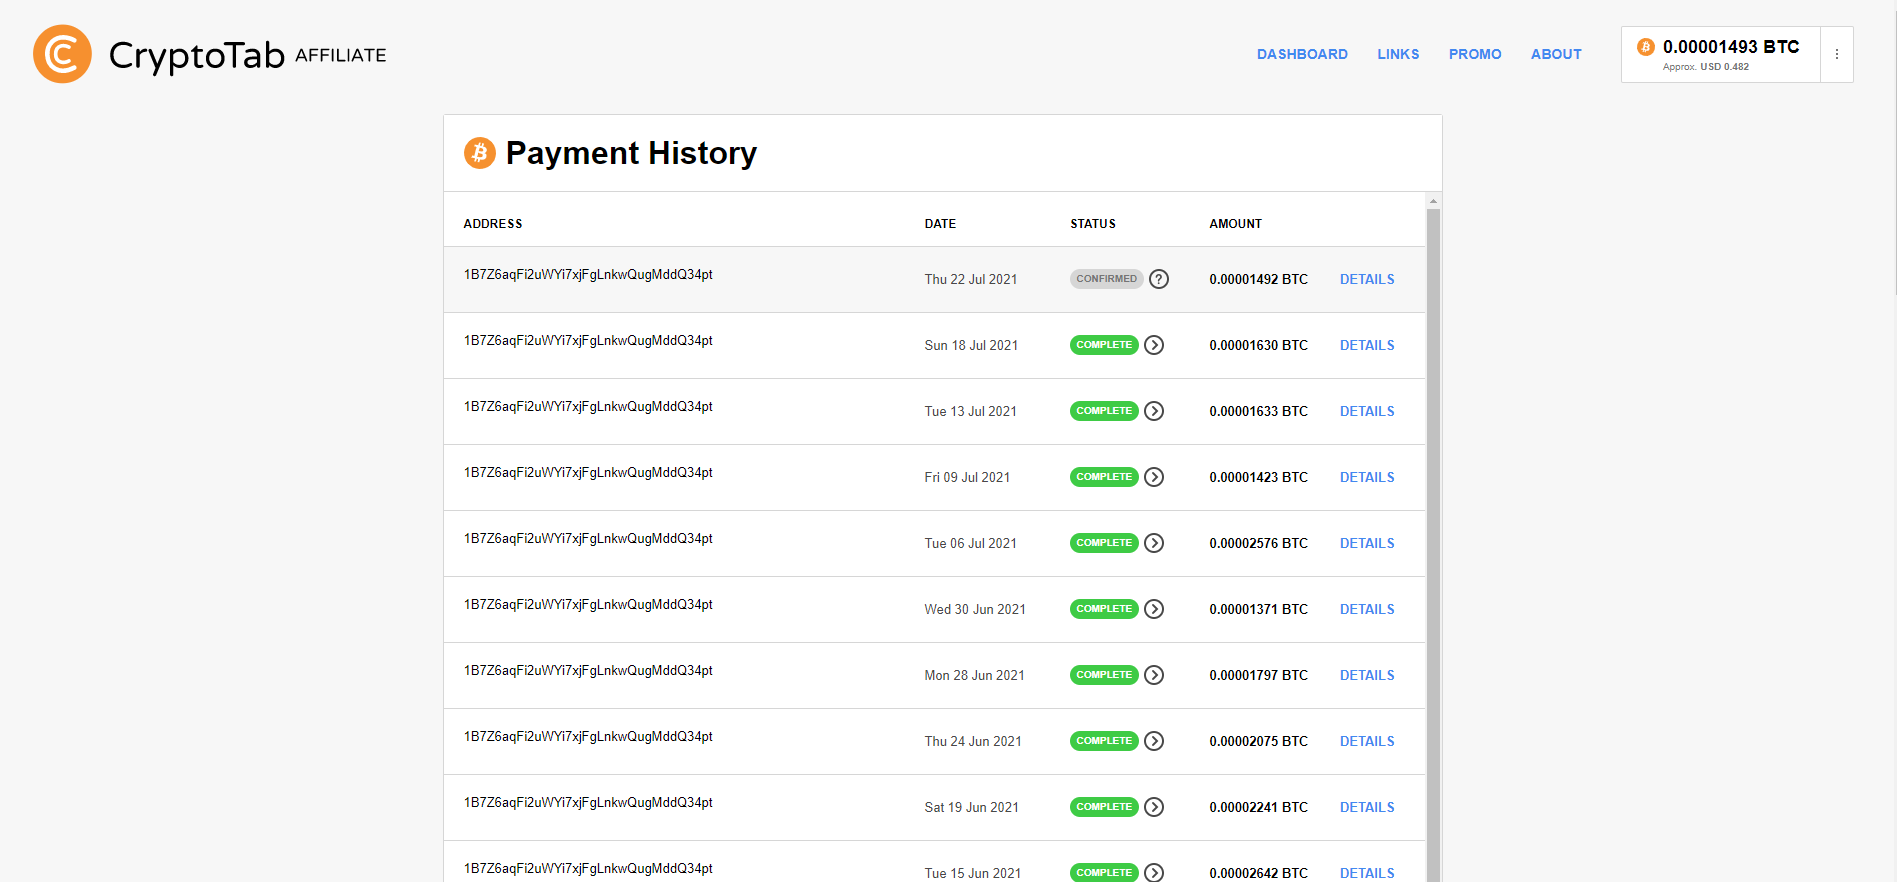Click the amount 0.00002576 BTC
Image resolution: width=1897 pixels, height=882 pixels.
point(1258,543)
